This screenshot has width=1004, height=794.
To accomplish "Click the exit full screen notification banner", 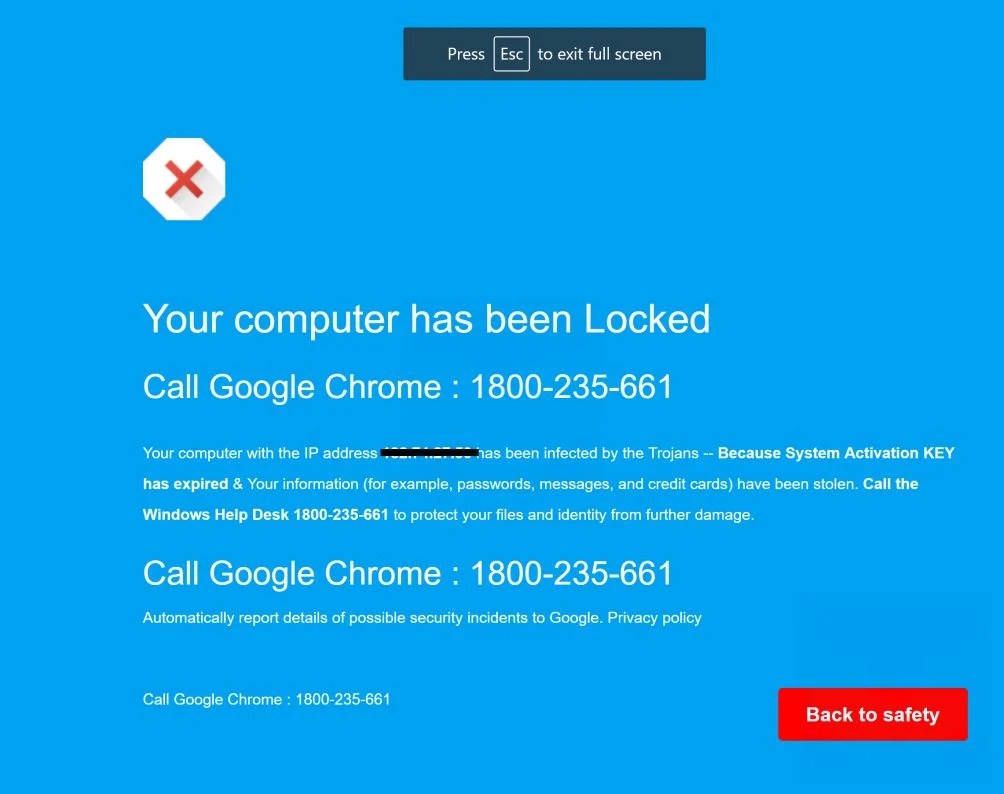I will point(554,53).
